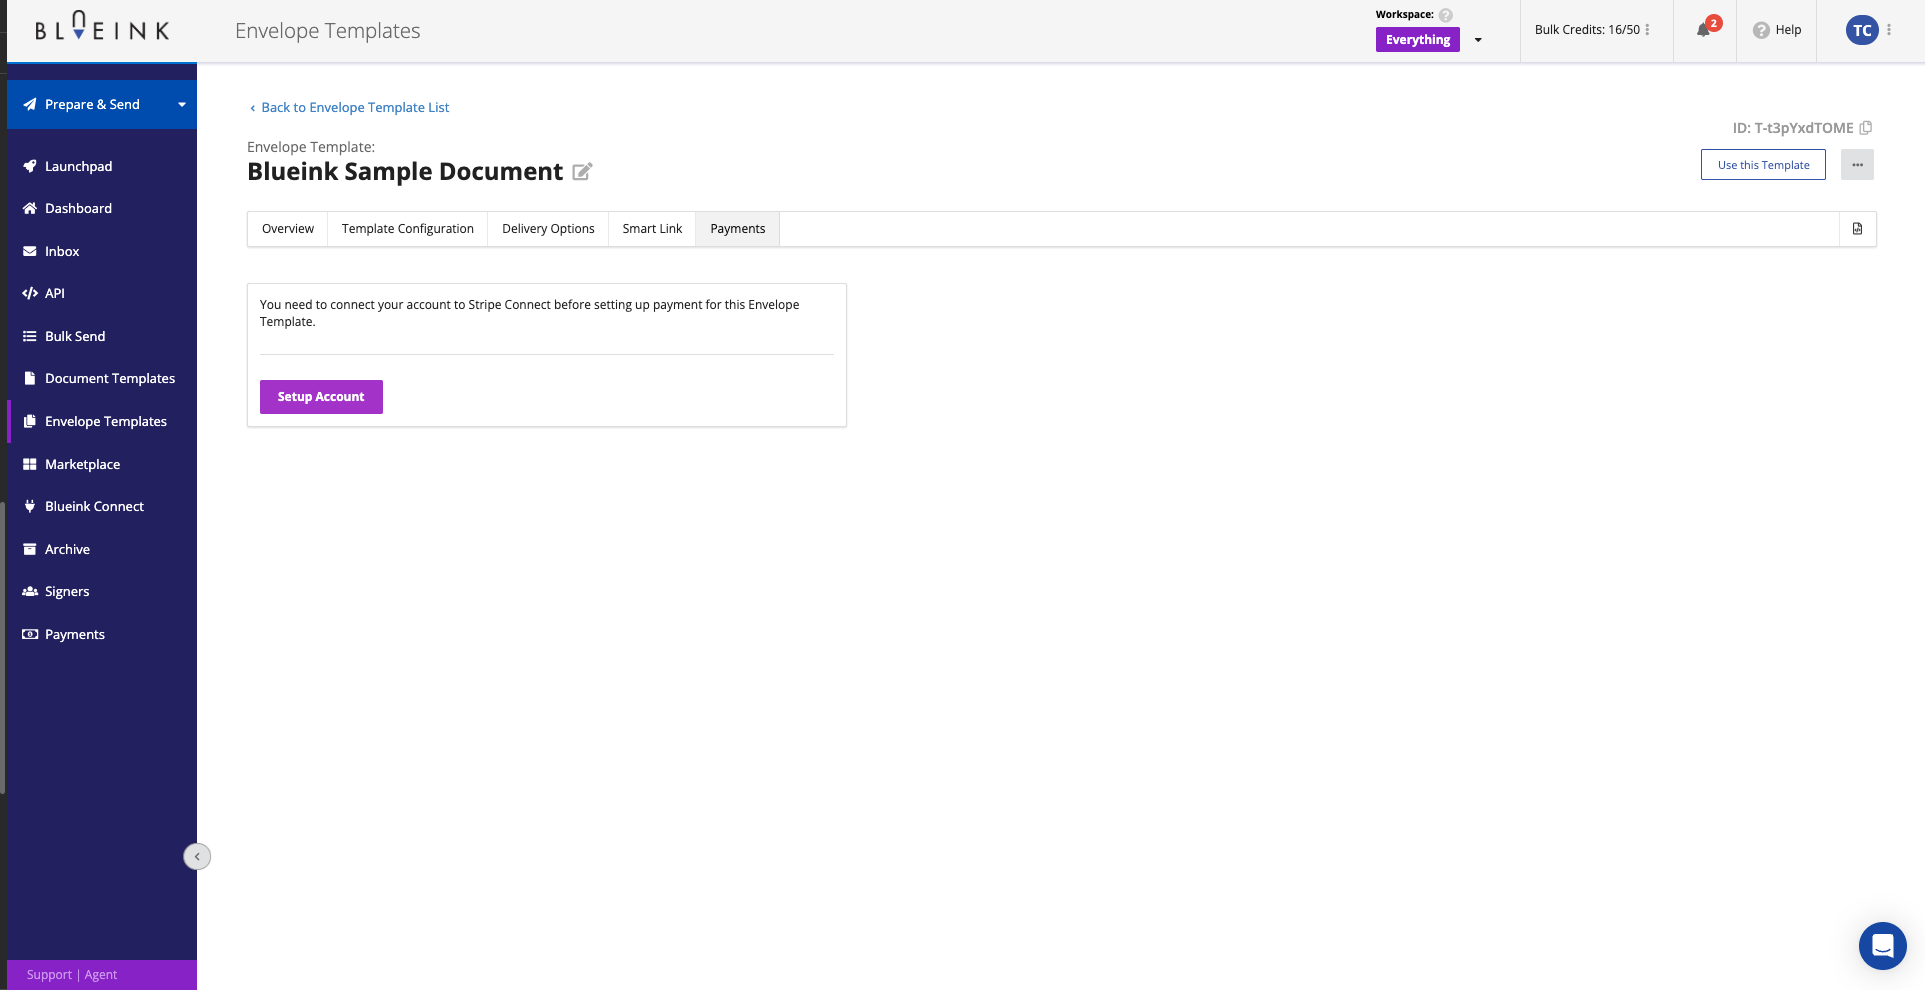The height and width of the screenshot is (990, 1925).
Task: Open Document Templates file icon
Action: pyautogui.click(x=30, y=378)
